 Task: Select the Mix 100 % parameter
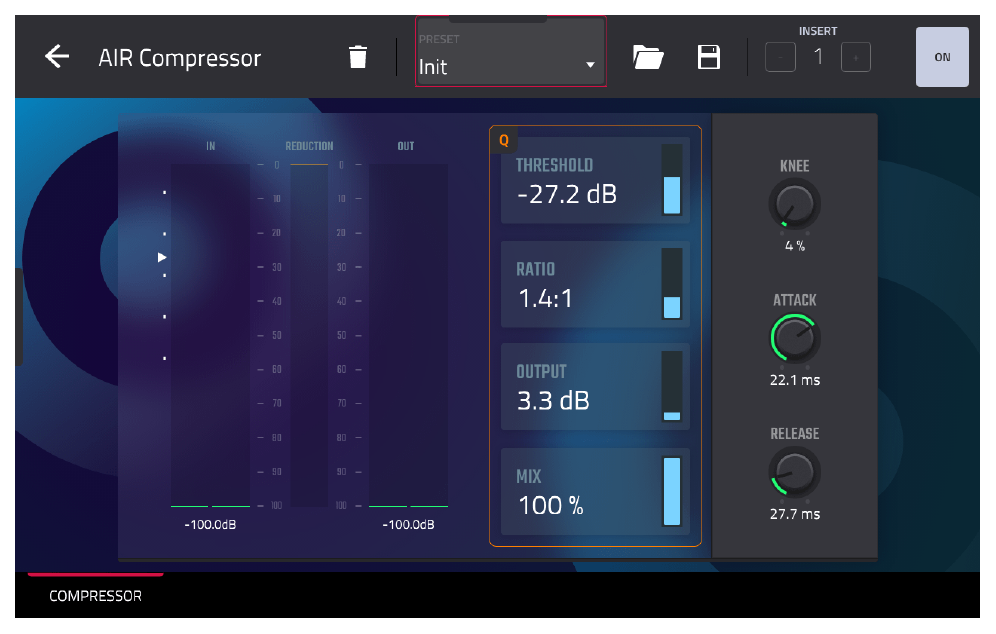tap(595, 492)
